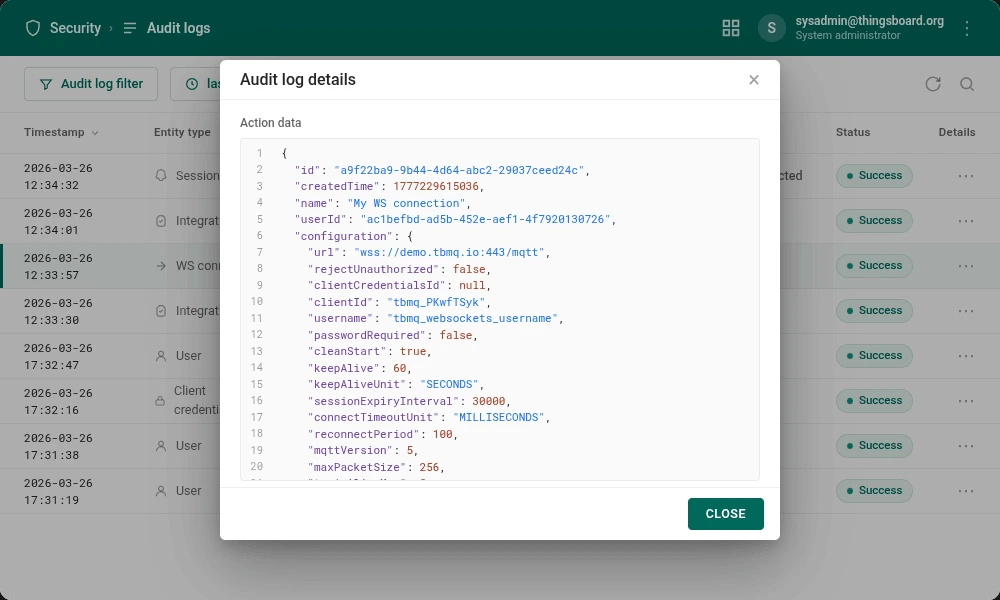Viewport: 1000px width, 600px height.
Task: Click the clientId value tbmq_PKwfTSyk
Action: [x=436, y=302]
